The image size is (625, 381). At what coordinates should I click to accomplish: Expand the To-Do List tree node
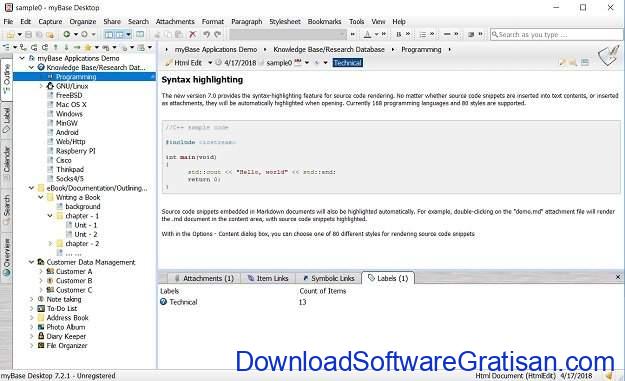[x=31, y=308]
